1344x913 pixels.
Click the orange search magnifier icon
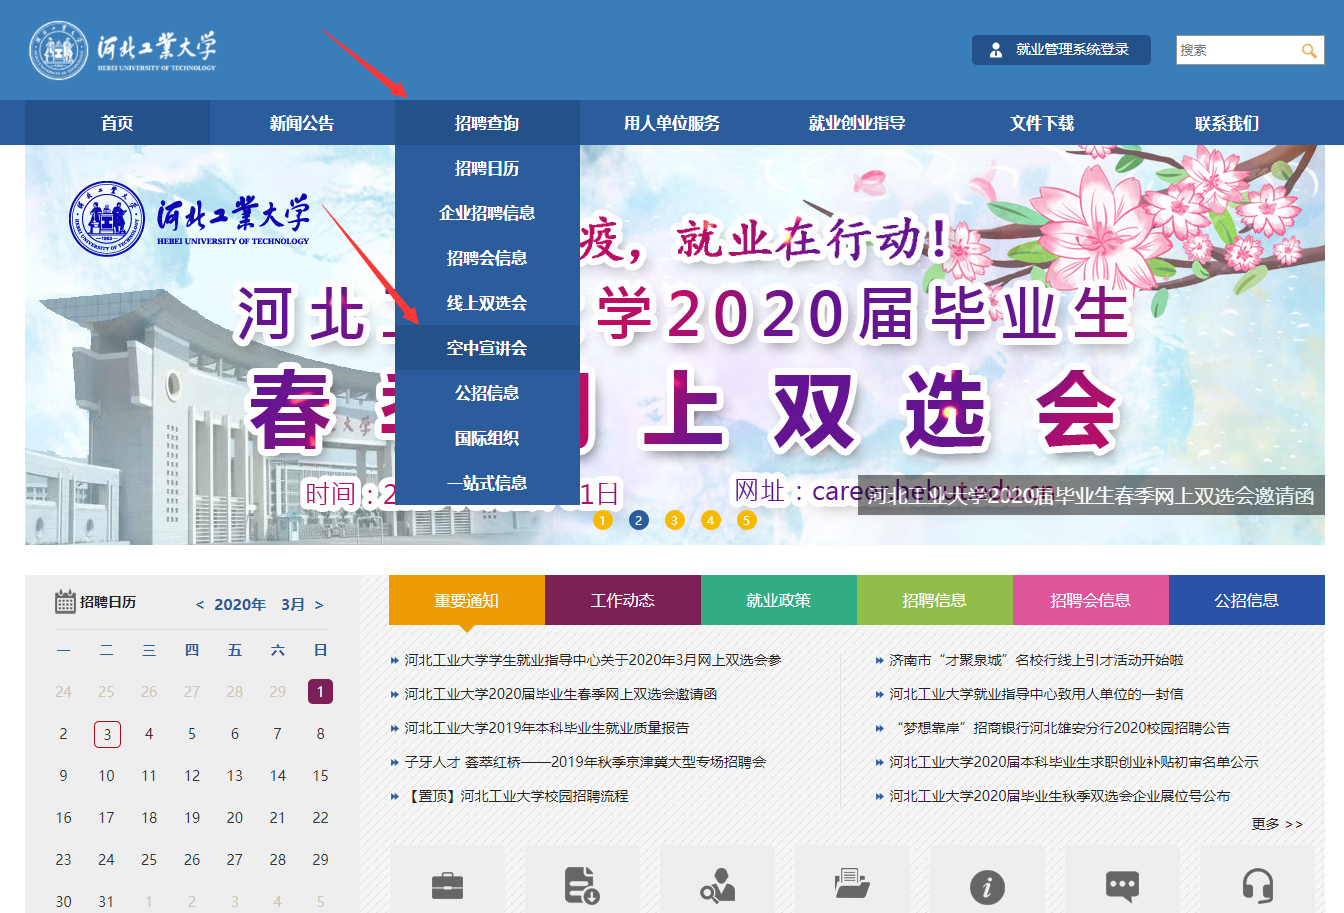pos(1308,51)
